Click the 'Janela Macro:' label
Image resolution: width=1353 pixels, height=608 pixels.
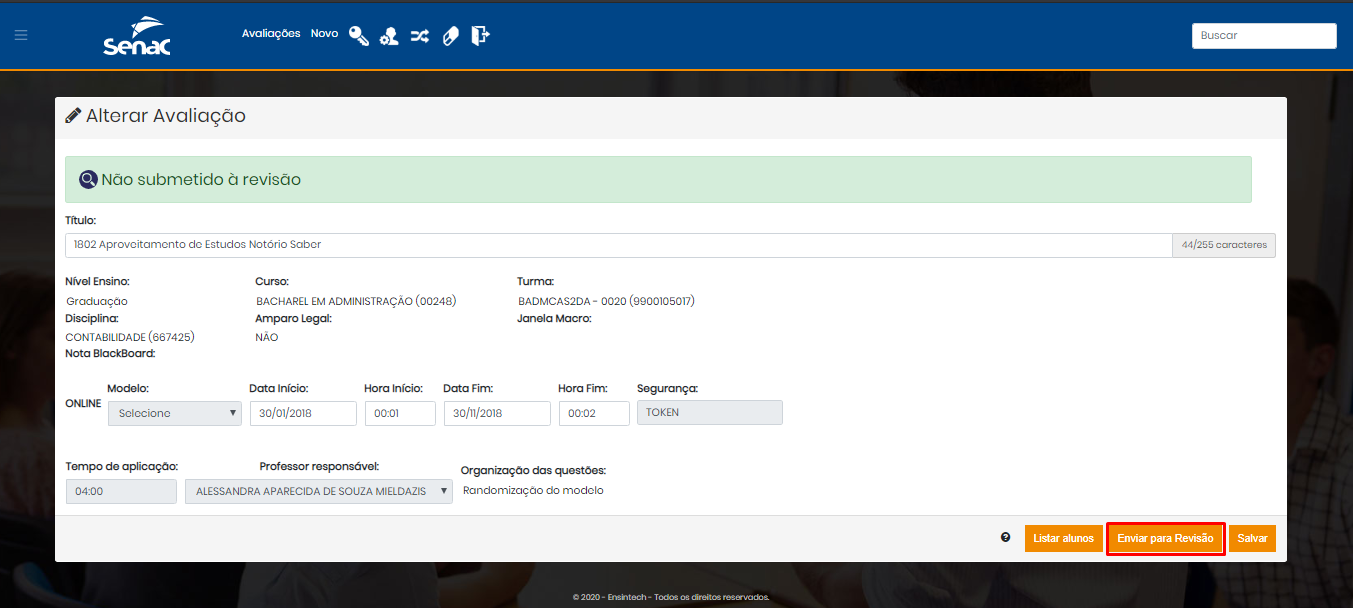554,319
